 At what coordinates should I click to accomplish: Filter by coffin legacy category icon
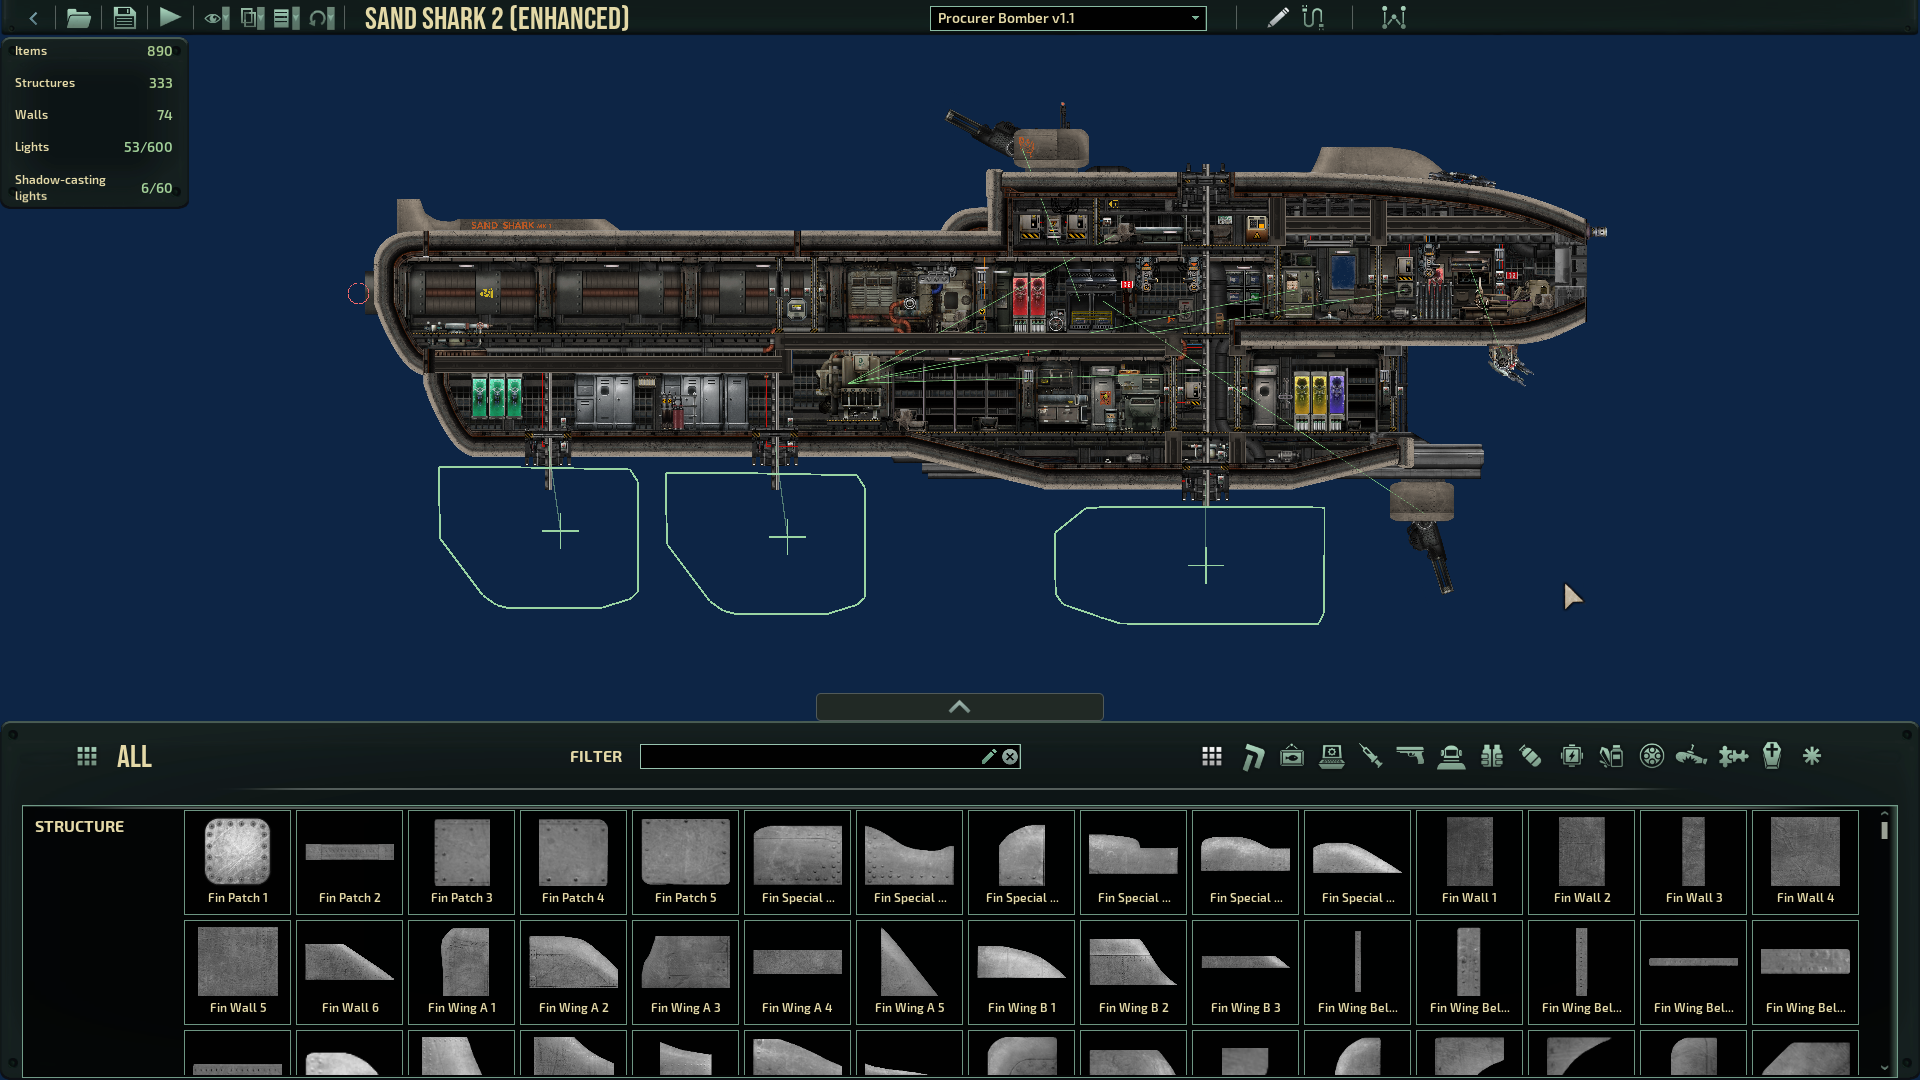click(1772, 757)
